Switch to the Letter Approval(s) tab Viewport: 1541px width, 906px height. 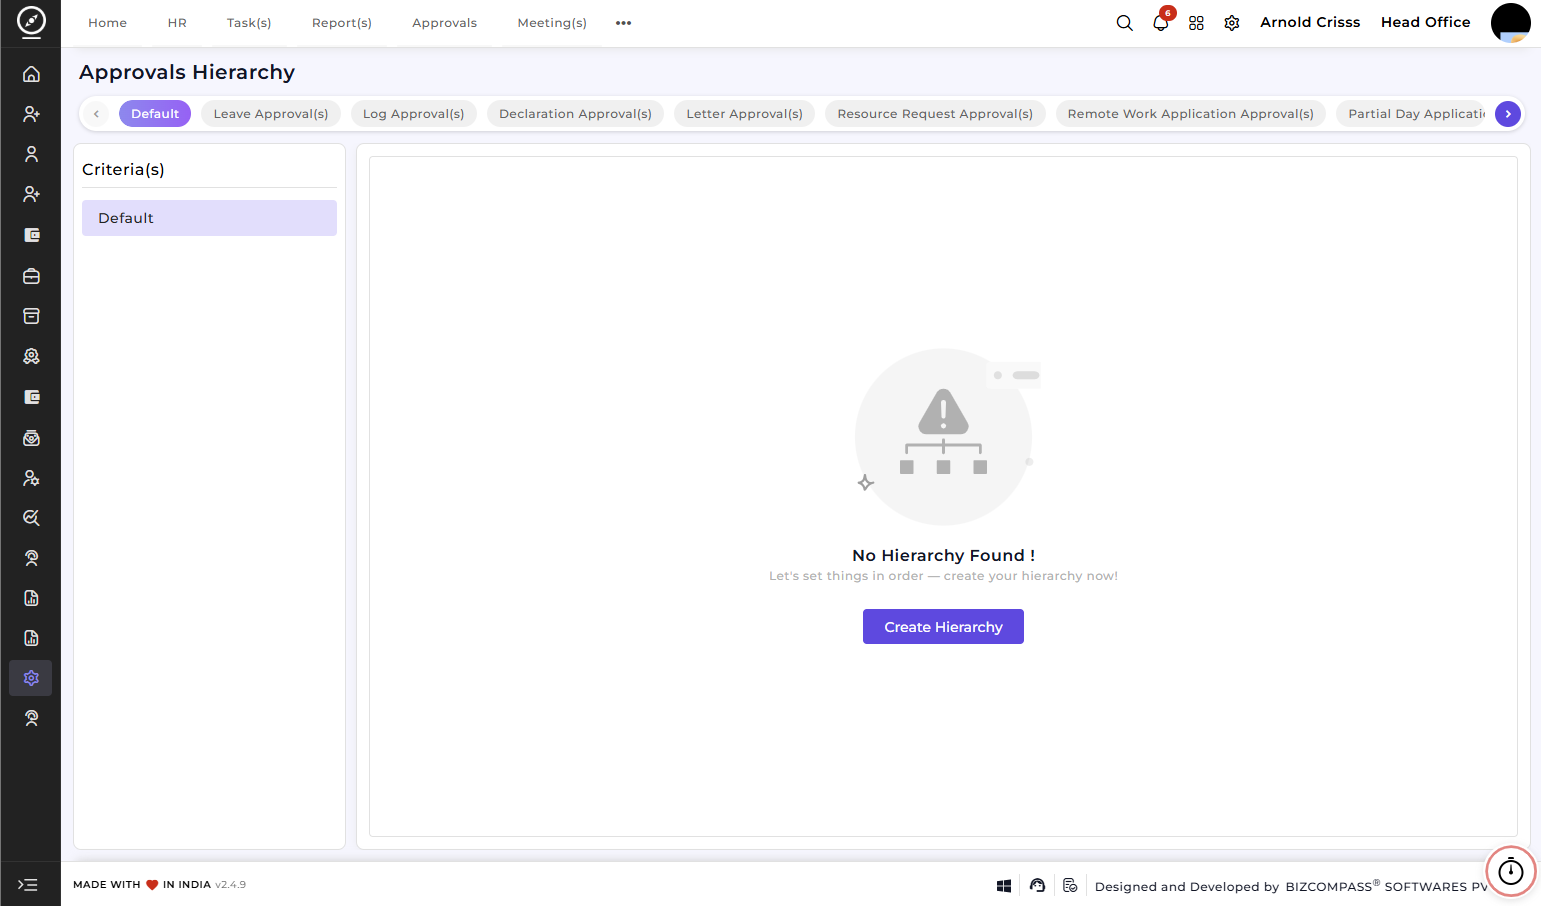click(x=745, y=114)
